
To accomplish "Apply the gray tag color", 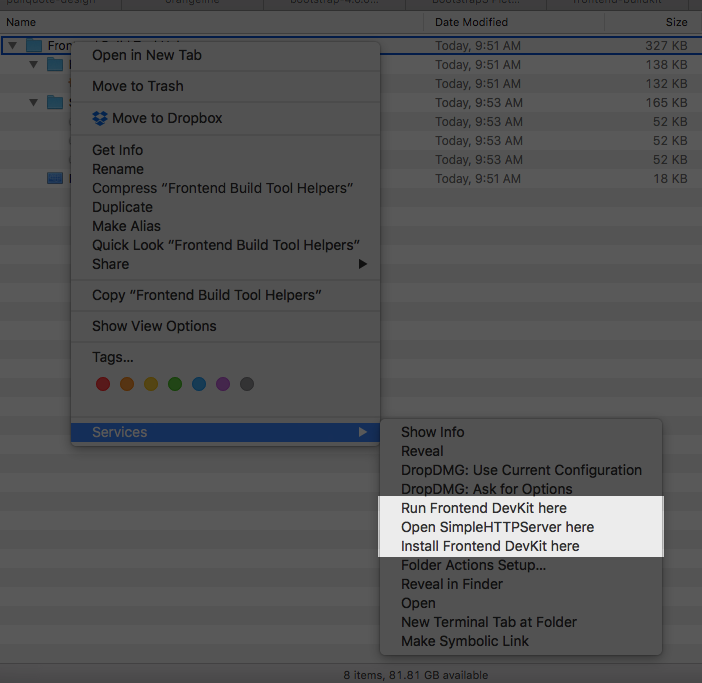I will [247, 384].
